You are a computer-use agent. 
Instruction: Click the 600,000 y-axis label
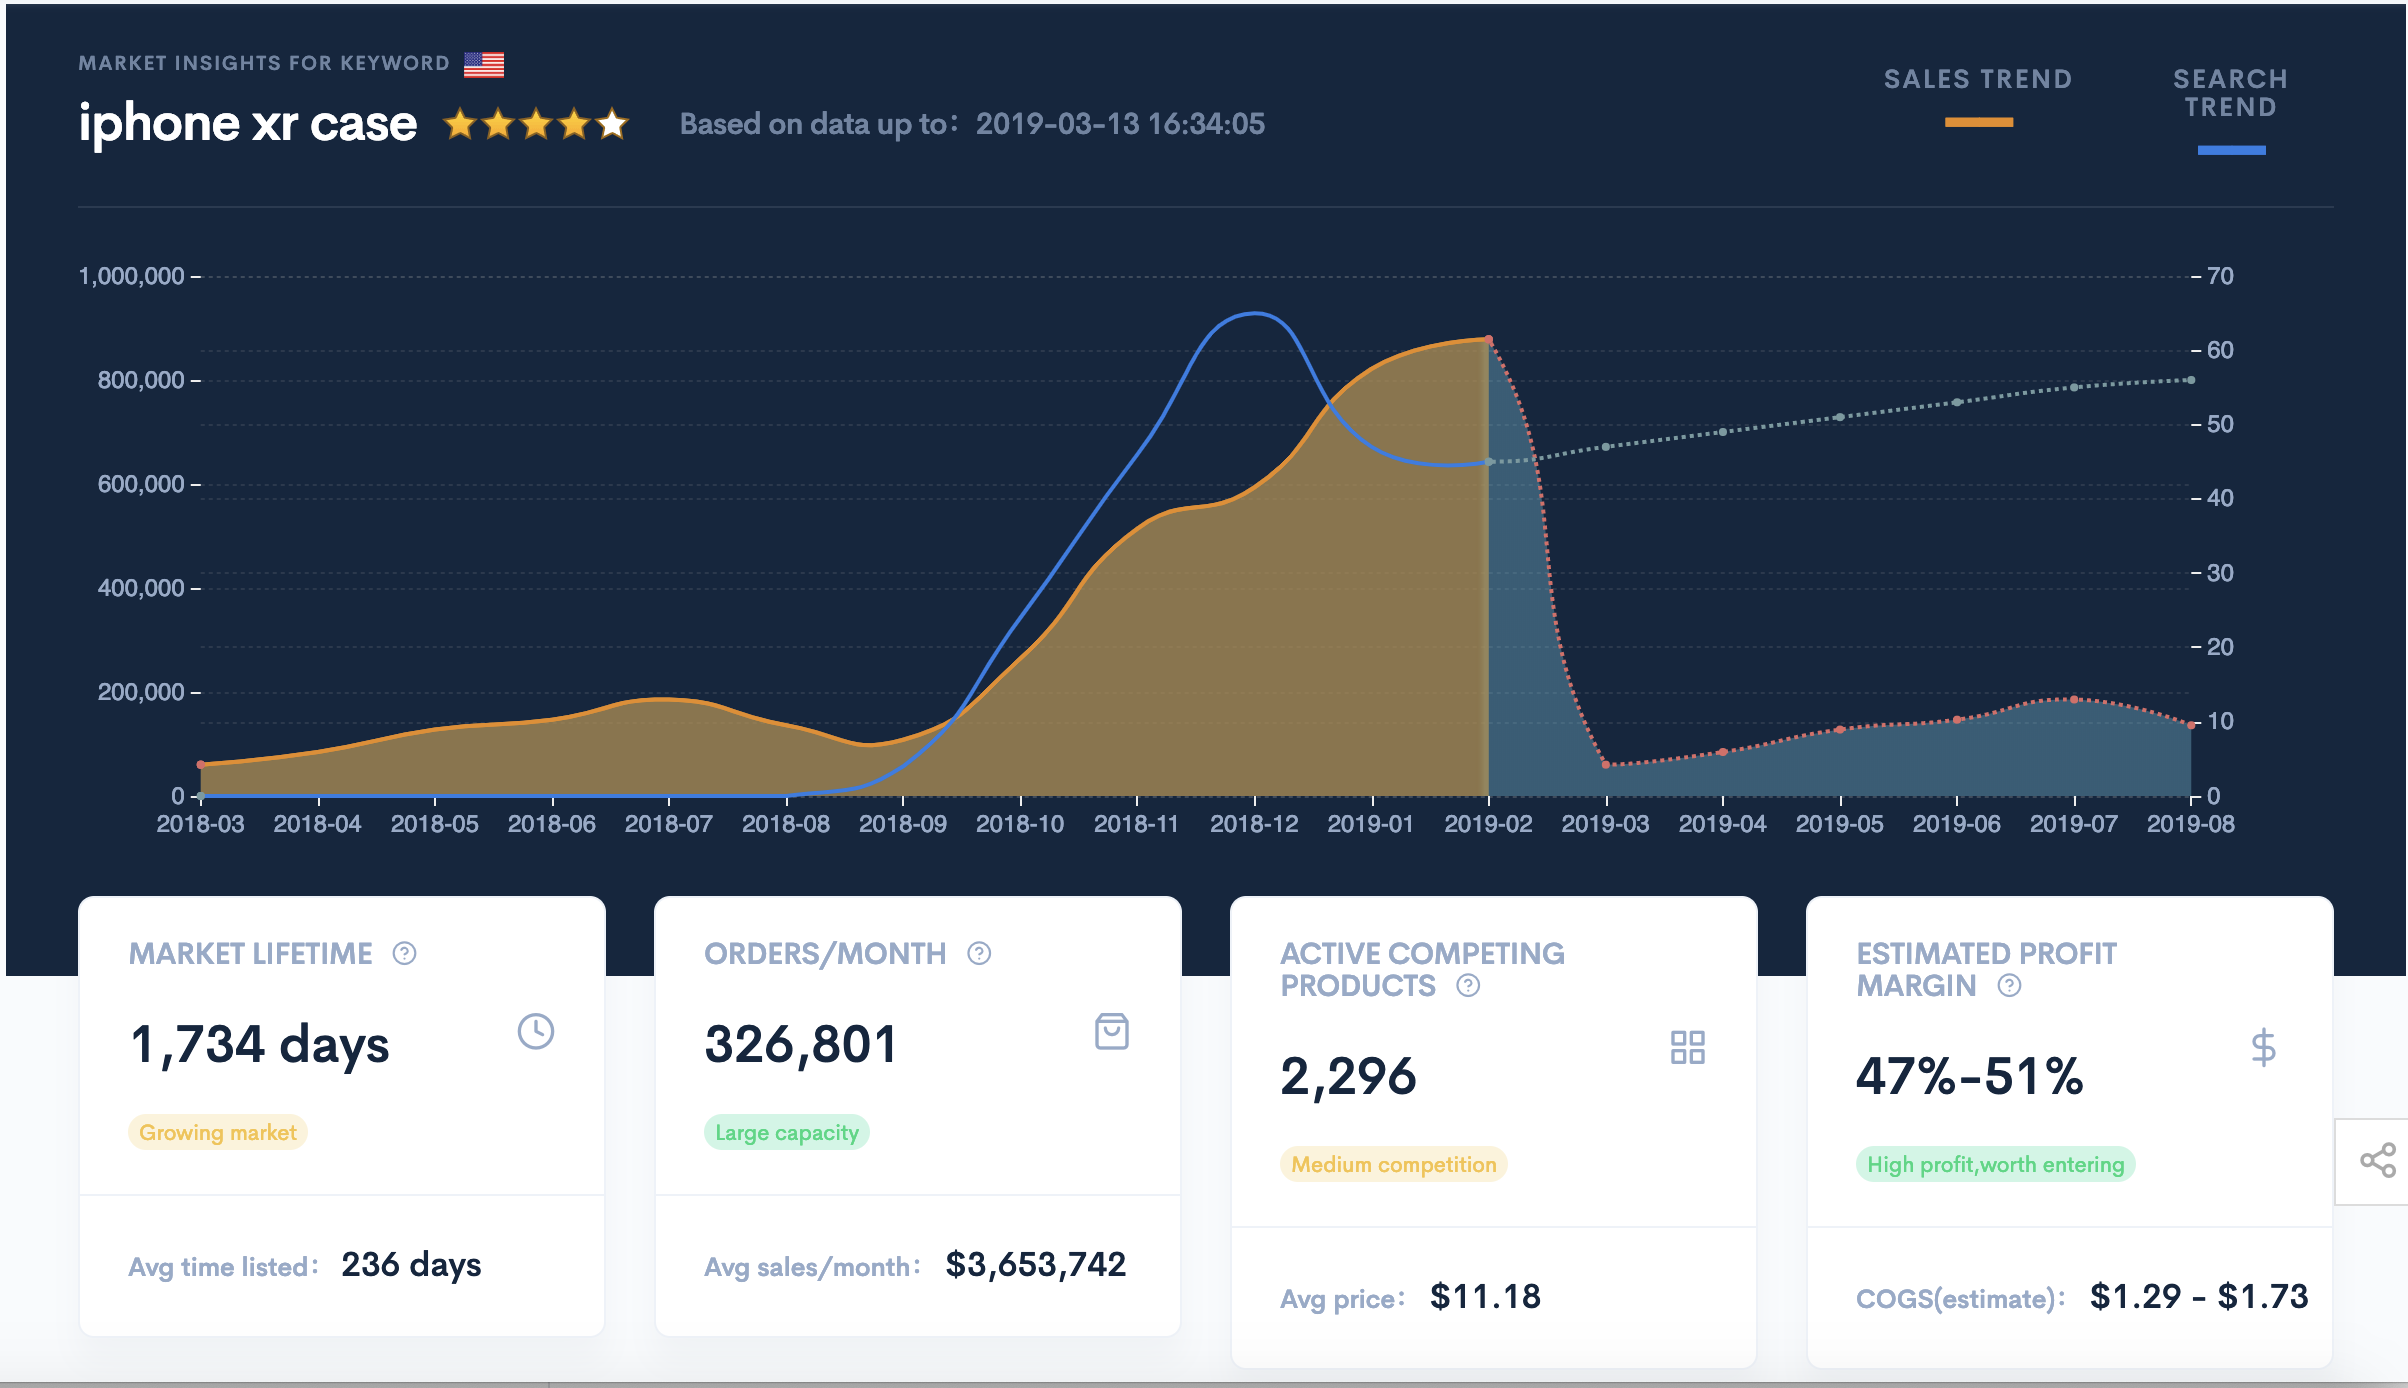(141, 484)
